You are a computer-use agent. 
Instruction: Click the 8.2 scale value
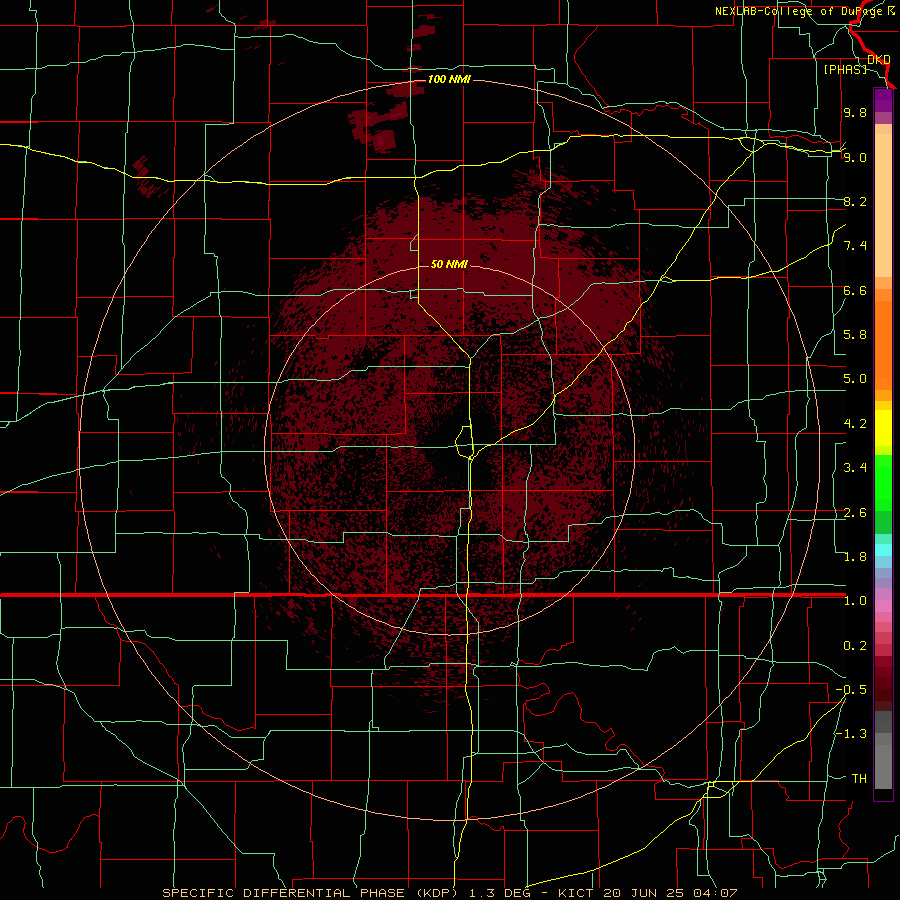(855, 201)
